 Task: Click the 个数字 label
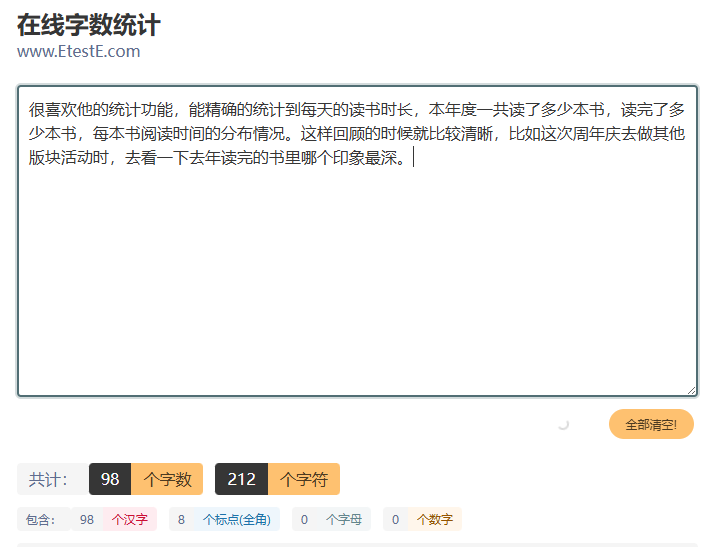pos(435,519)
